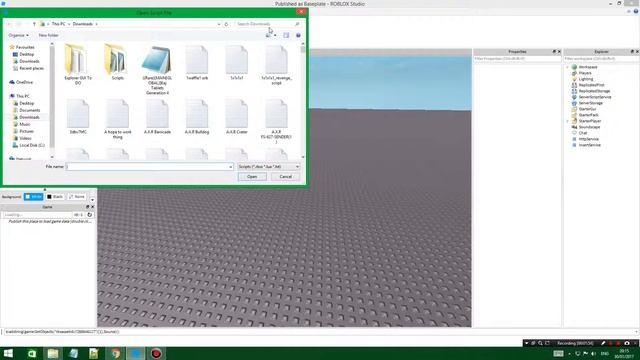Image resolution: width=640 pixels, height=360 pixels.
Task: Select Soundscape in Explorer panel
Action: (x=589, y=127)
